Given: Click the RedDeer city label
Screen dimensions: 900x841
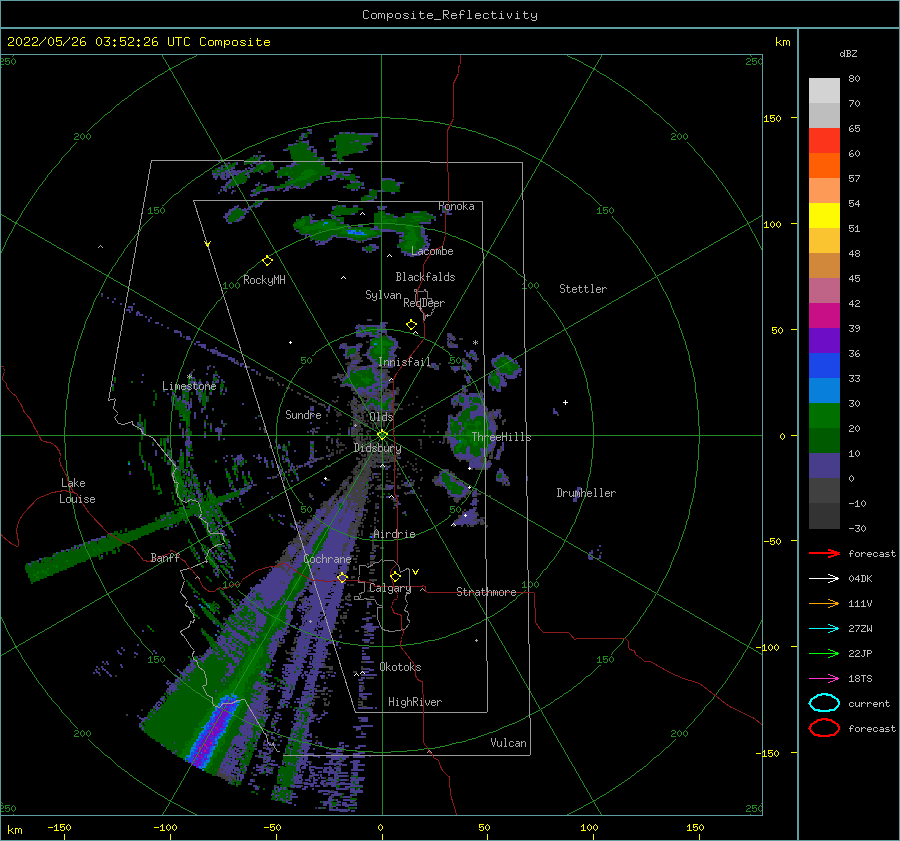Looking at the screenshot, I should point(424,303).
